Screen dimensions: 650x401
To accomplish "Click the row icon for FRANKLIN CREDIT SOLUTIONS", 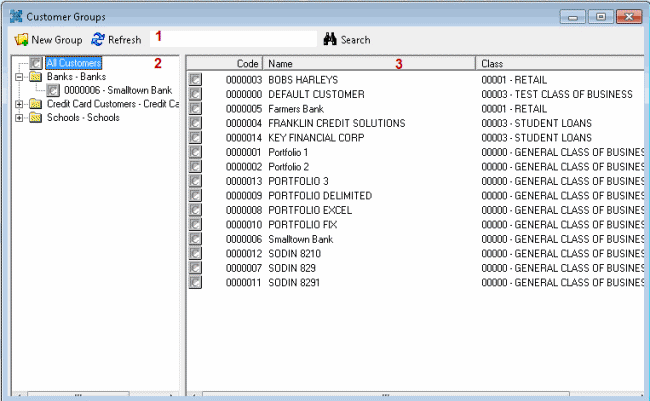I will click(195, 123).
